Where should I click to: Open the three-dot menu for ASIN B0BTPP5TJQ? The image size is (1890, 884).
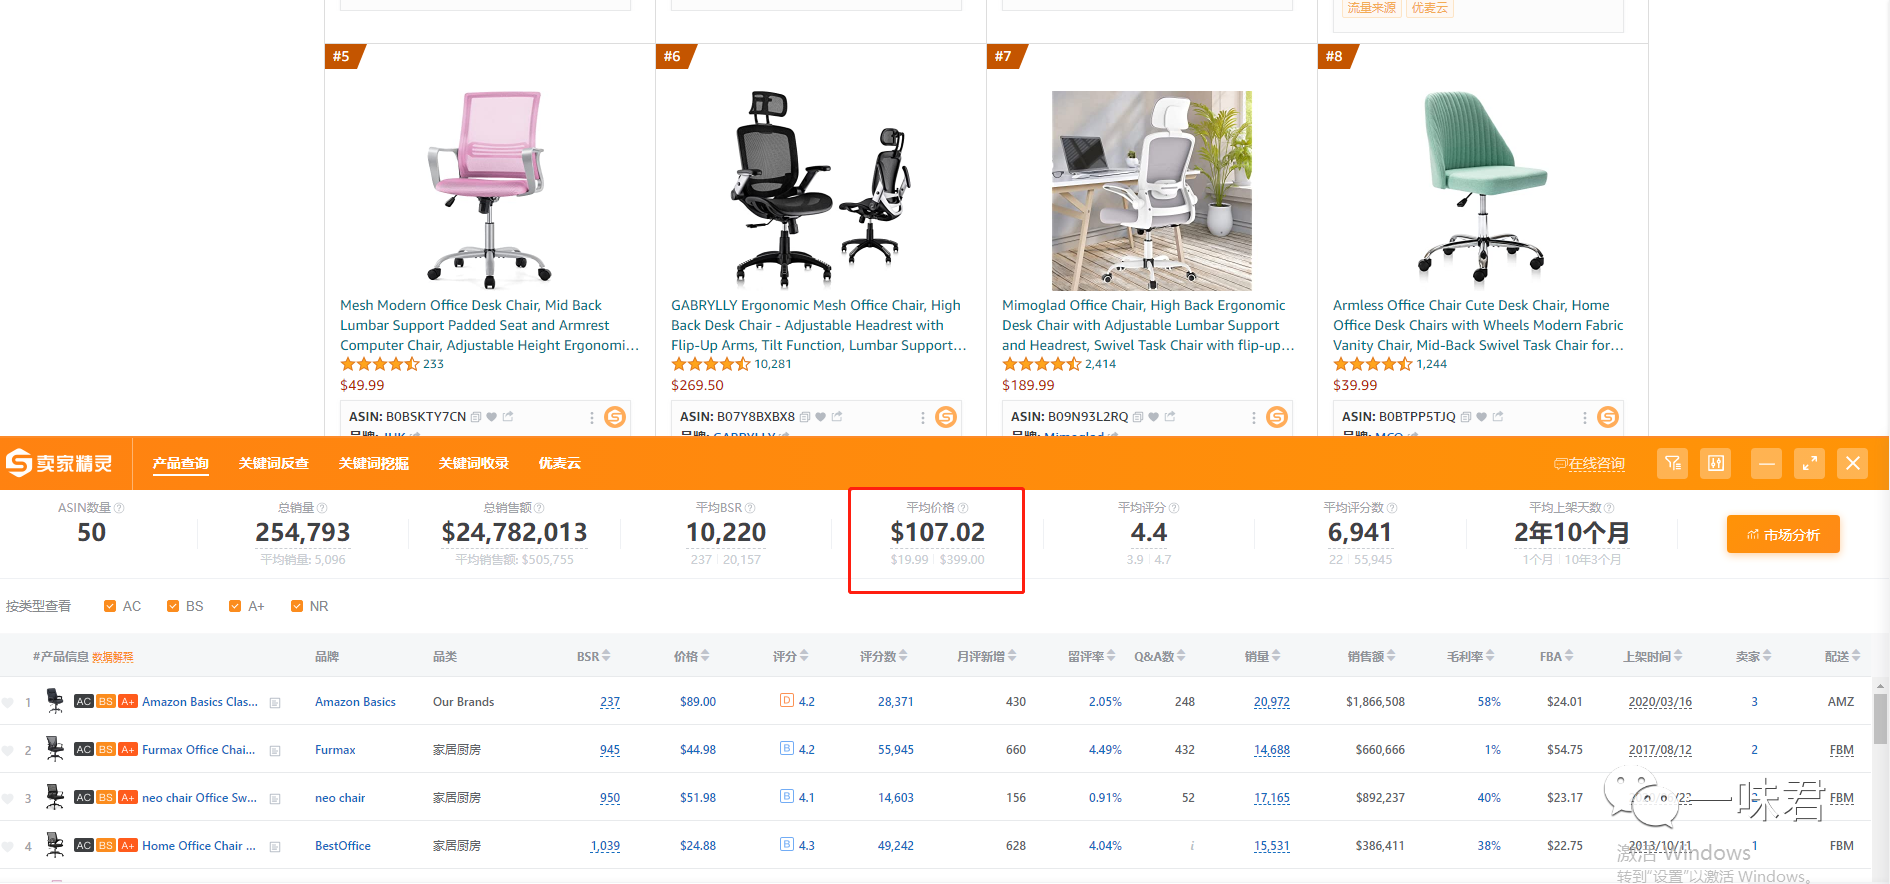pyautogui.click(x=1584, y=417)
